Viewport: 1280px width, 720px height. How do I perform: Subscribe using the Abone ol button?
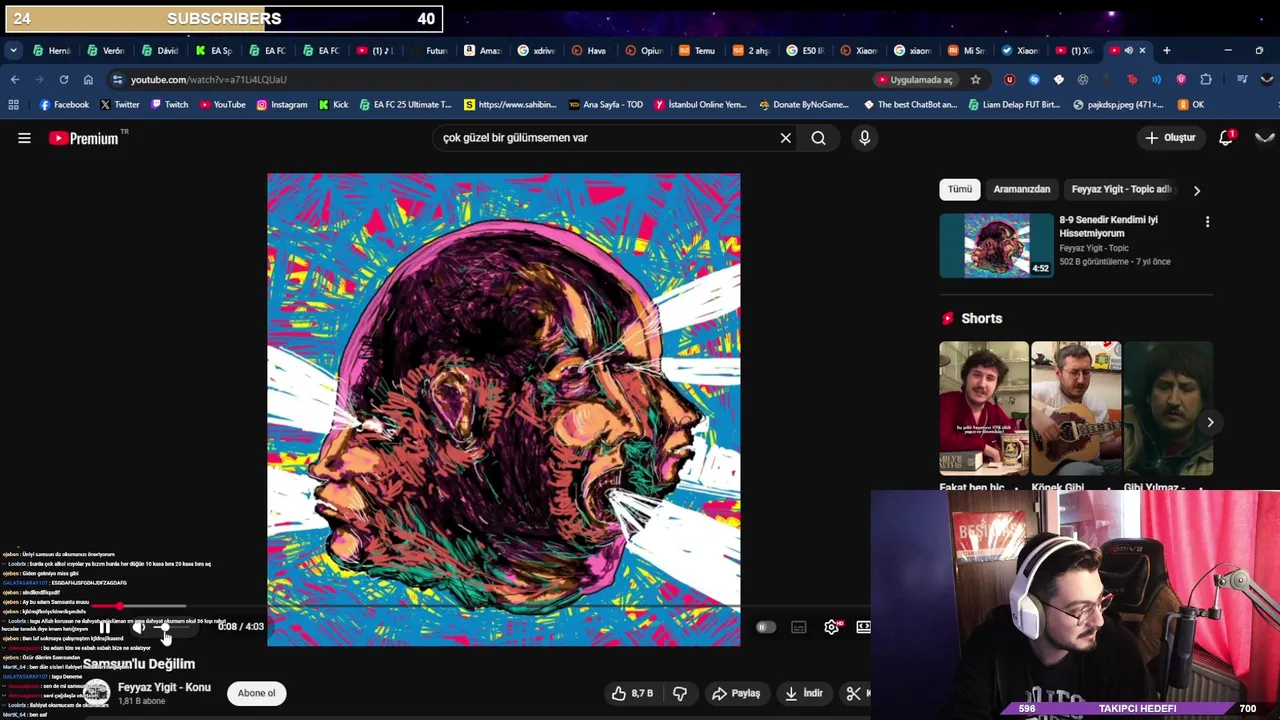tap(256, 693)
